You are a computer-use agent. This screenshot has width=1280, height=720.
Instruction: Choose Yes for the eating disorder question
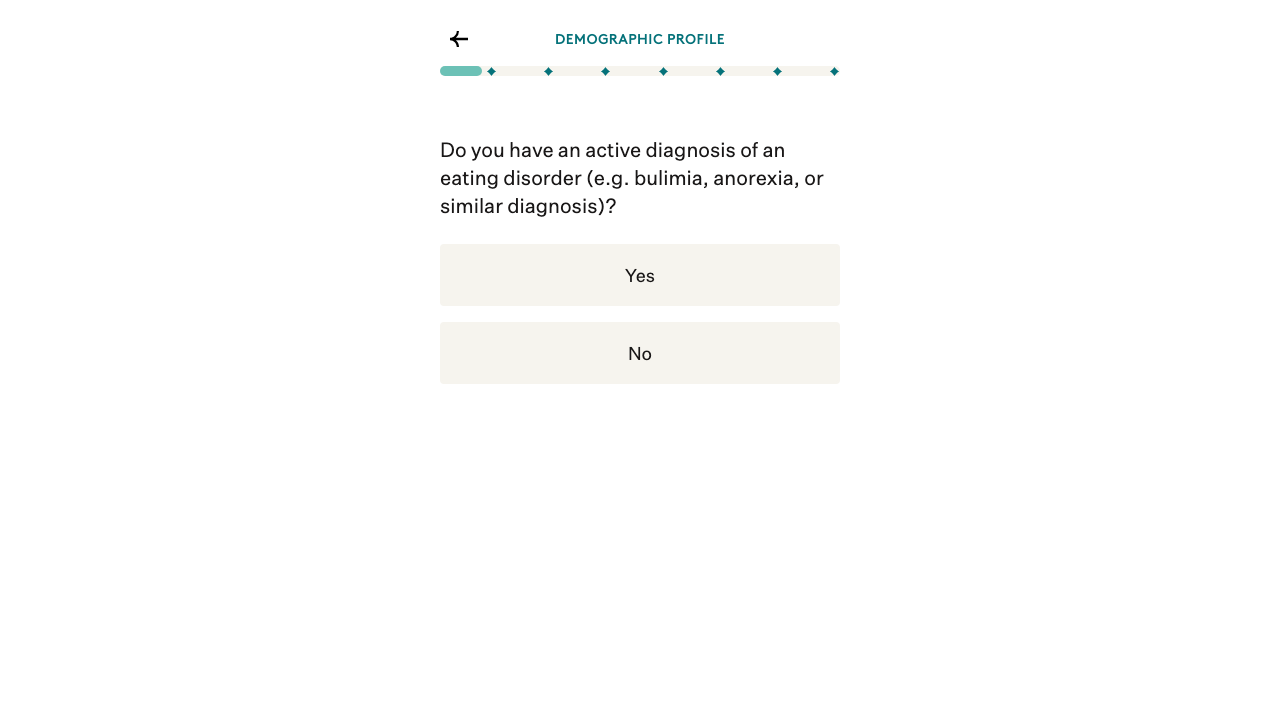(640, 275)
